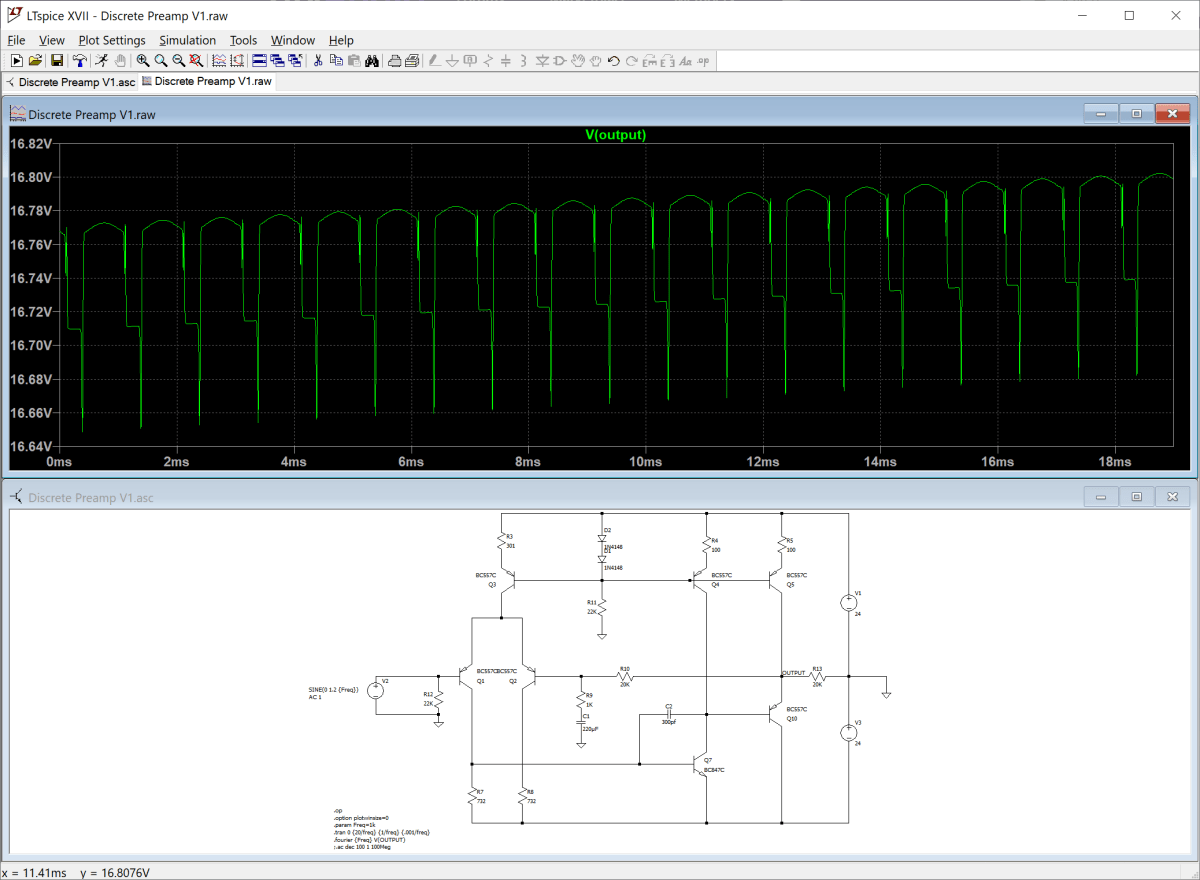Click the 10ms time axis label
This screenshot has height=880, width=1200.
(x=645, y=462)
